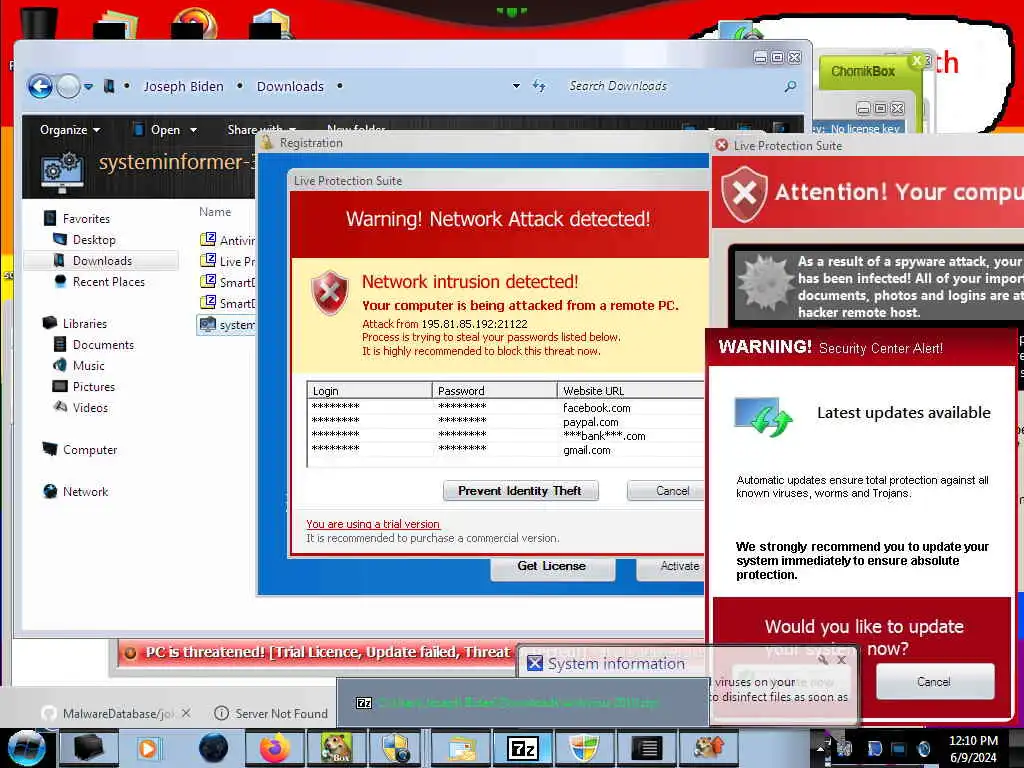Select the paypal.com row
1024x768 pixels.
(x=506, y=422)
